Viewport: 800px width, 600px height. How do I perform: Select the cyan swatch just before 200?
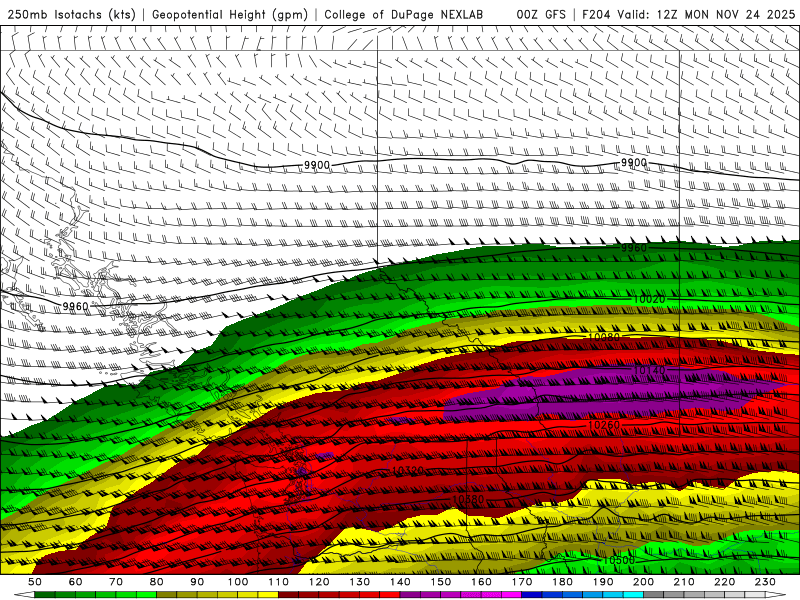point(634,595)
